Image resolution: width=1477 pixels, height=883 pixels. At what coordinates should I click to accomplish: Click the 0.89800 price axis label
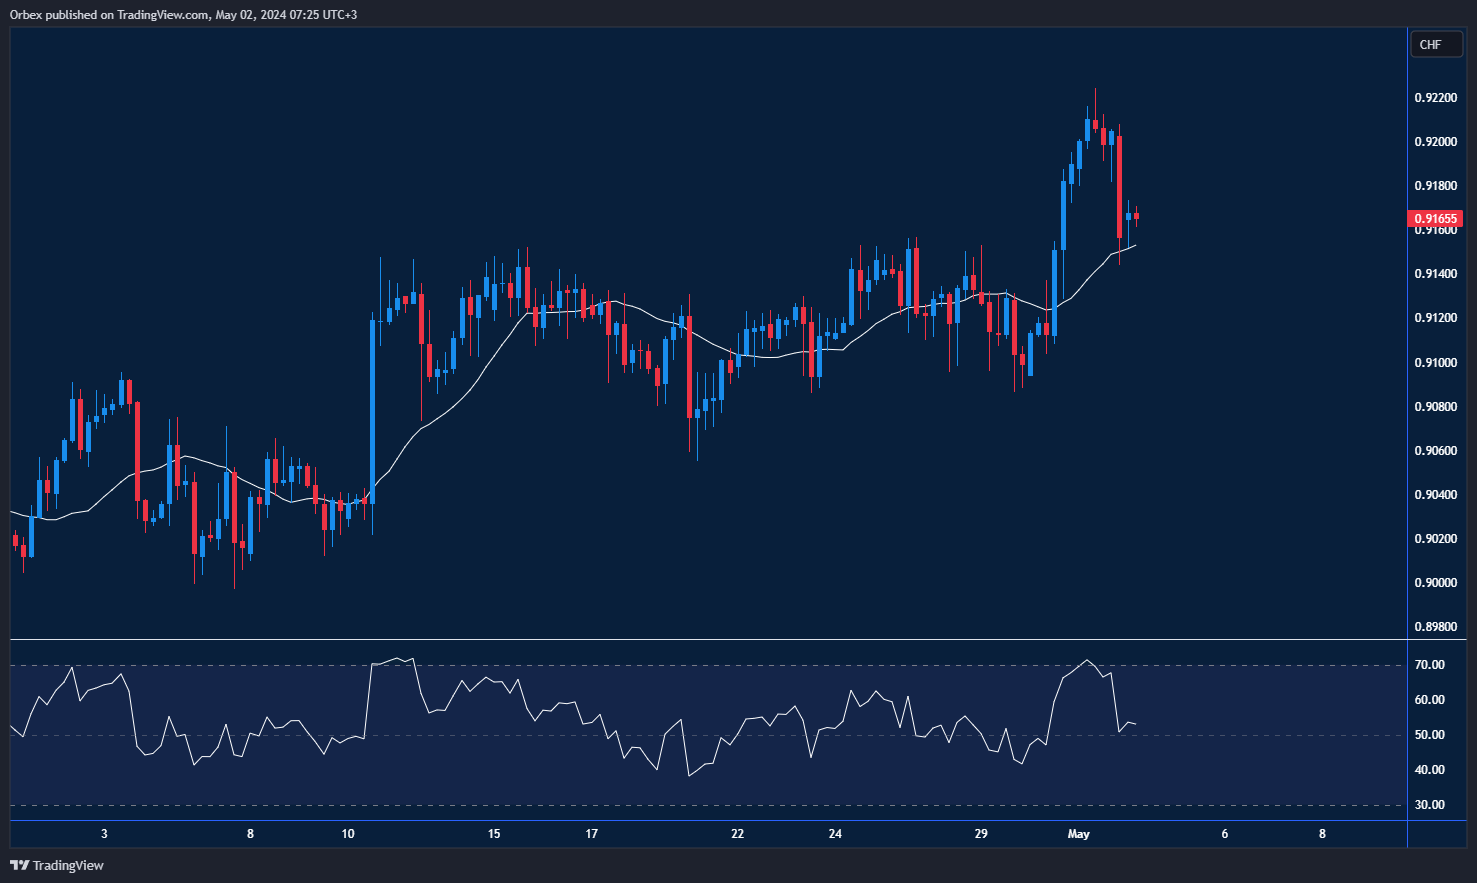tap(1434, 627)
